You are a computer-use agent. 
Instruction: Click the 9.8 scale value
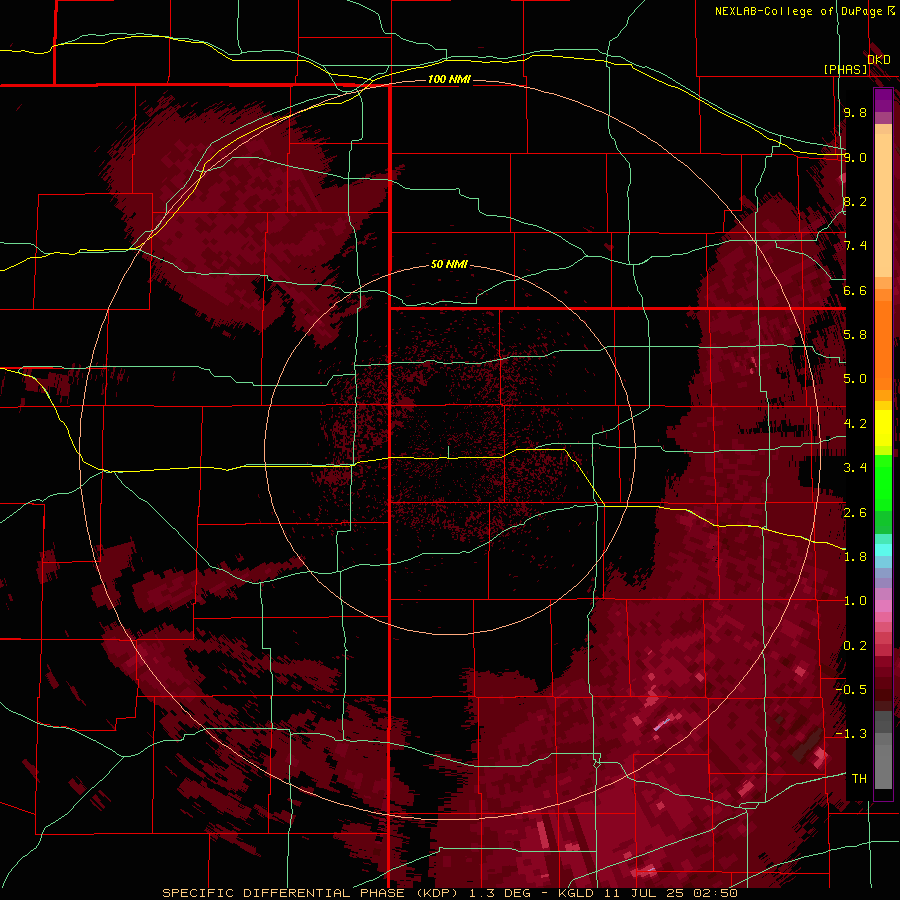click(855, 112)
